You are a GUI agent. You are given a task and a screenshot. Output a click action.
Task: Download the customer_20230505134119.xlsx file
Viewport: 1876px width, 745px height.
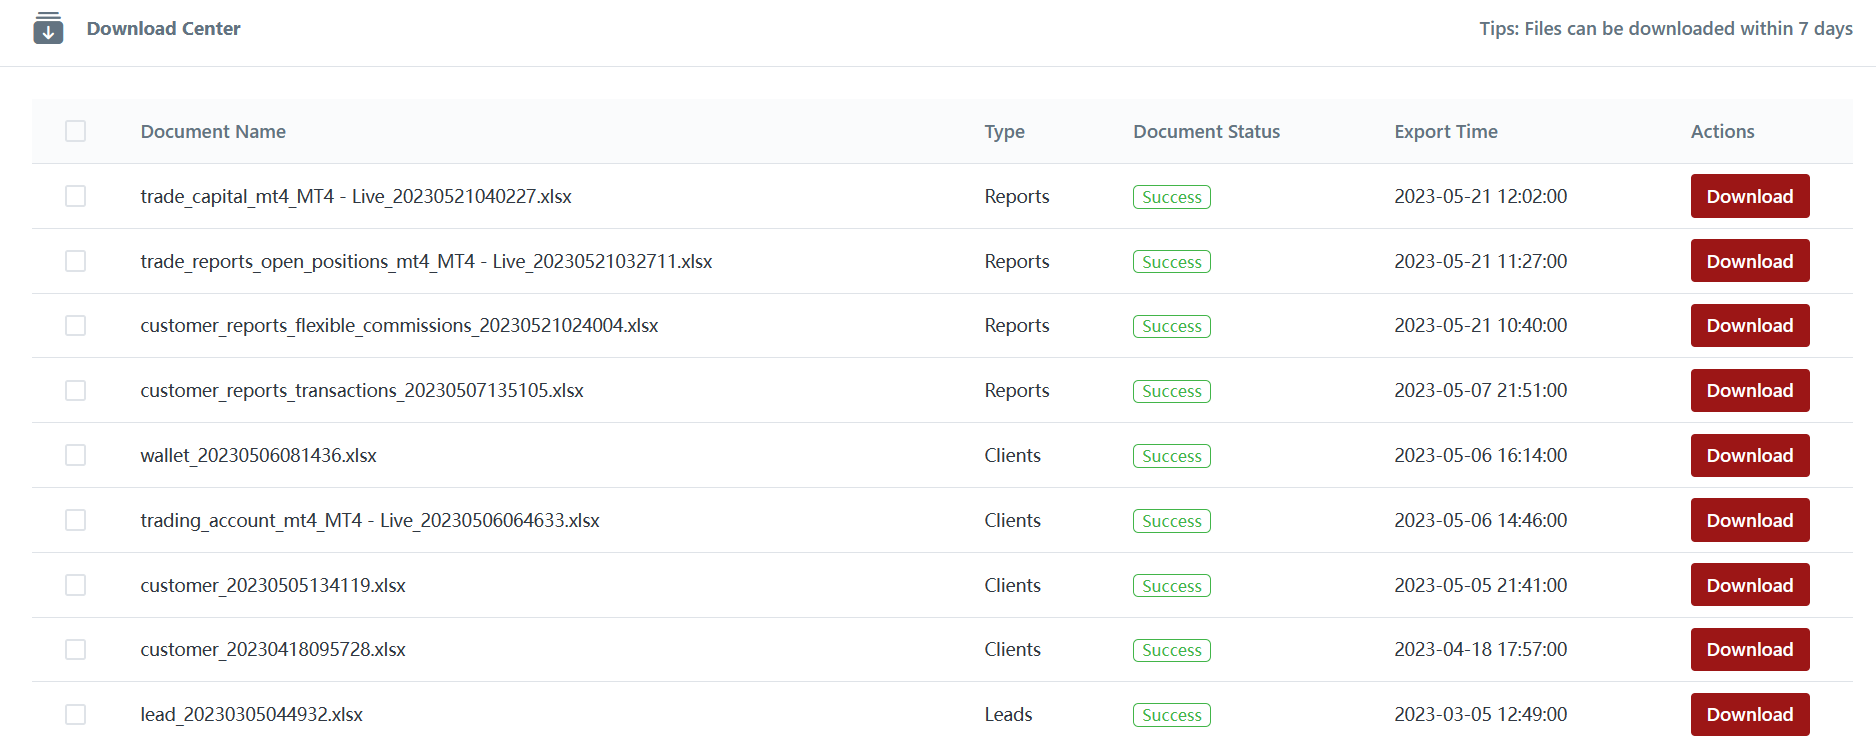[x=1749, y=585]
